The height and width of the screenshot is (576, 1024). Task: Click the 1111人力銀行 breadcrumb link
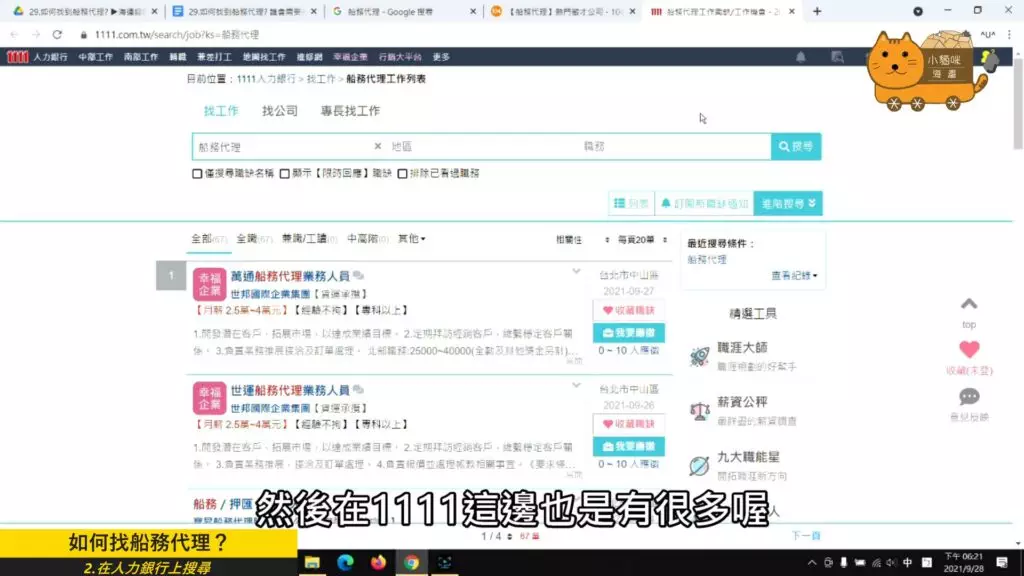click(x=266, y=79)
